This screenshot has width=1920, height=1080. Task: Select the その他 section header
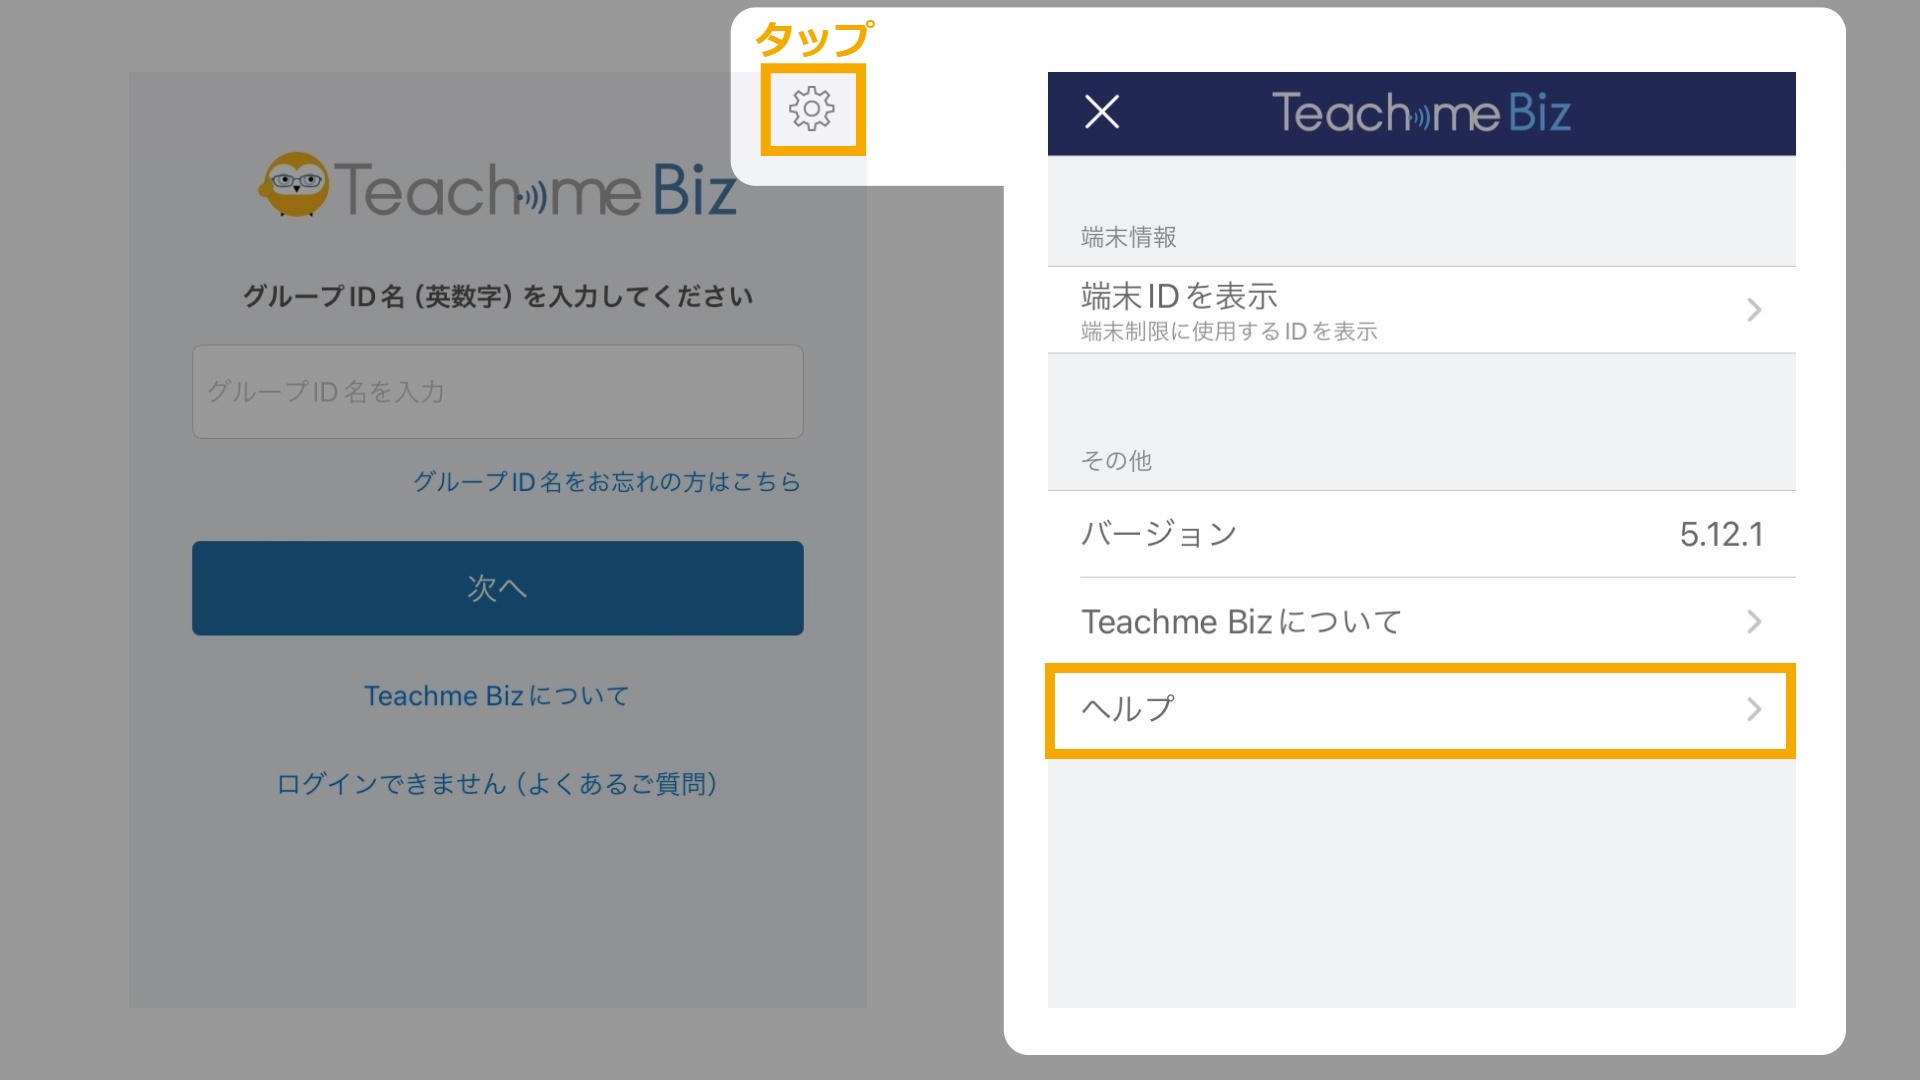coord(1117,461)
